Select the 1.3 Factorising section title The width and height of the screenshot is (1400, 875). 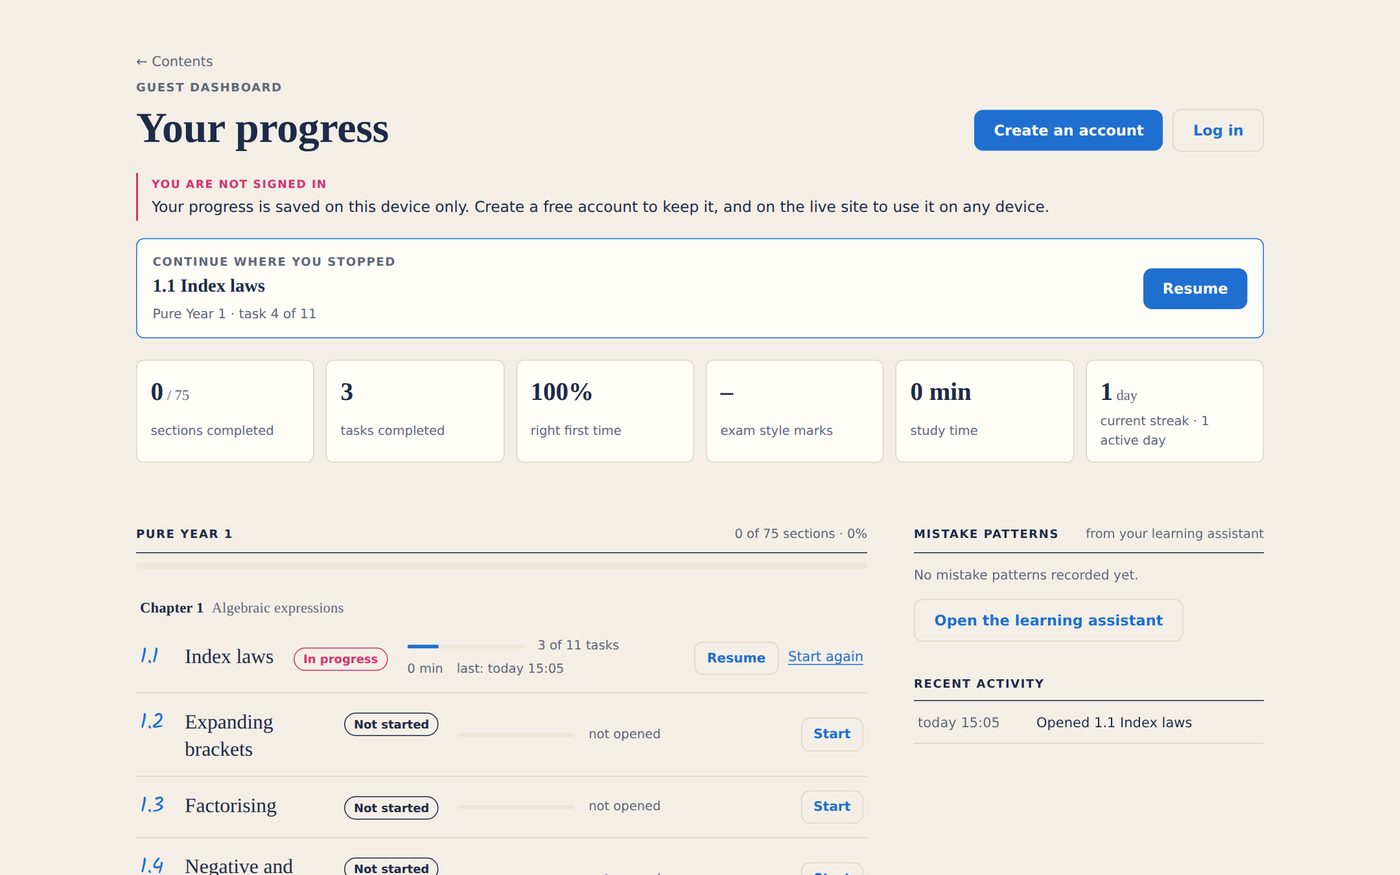pos(230,806)
